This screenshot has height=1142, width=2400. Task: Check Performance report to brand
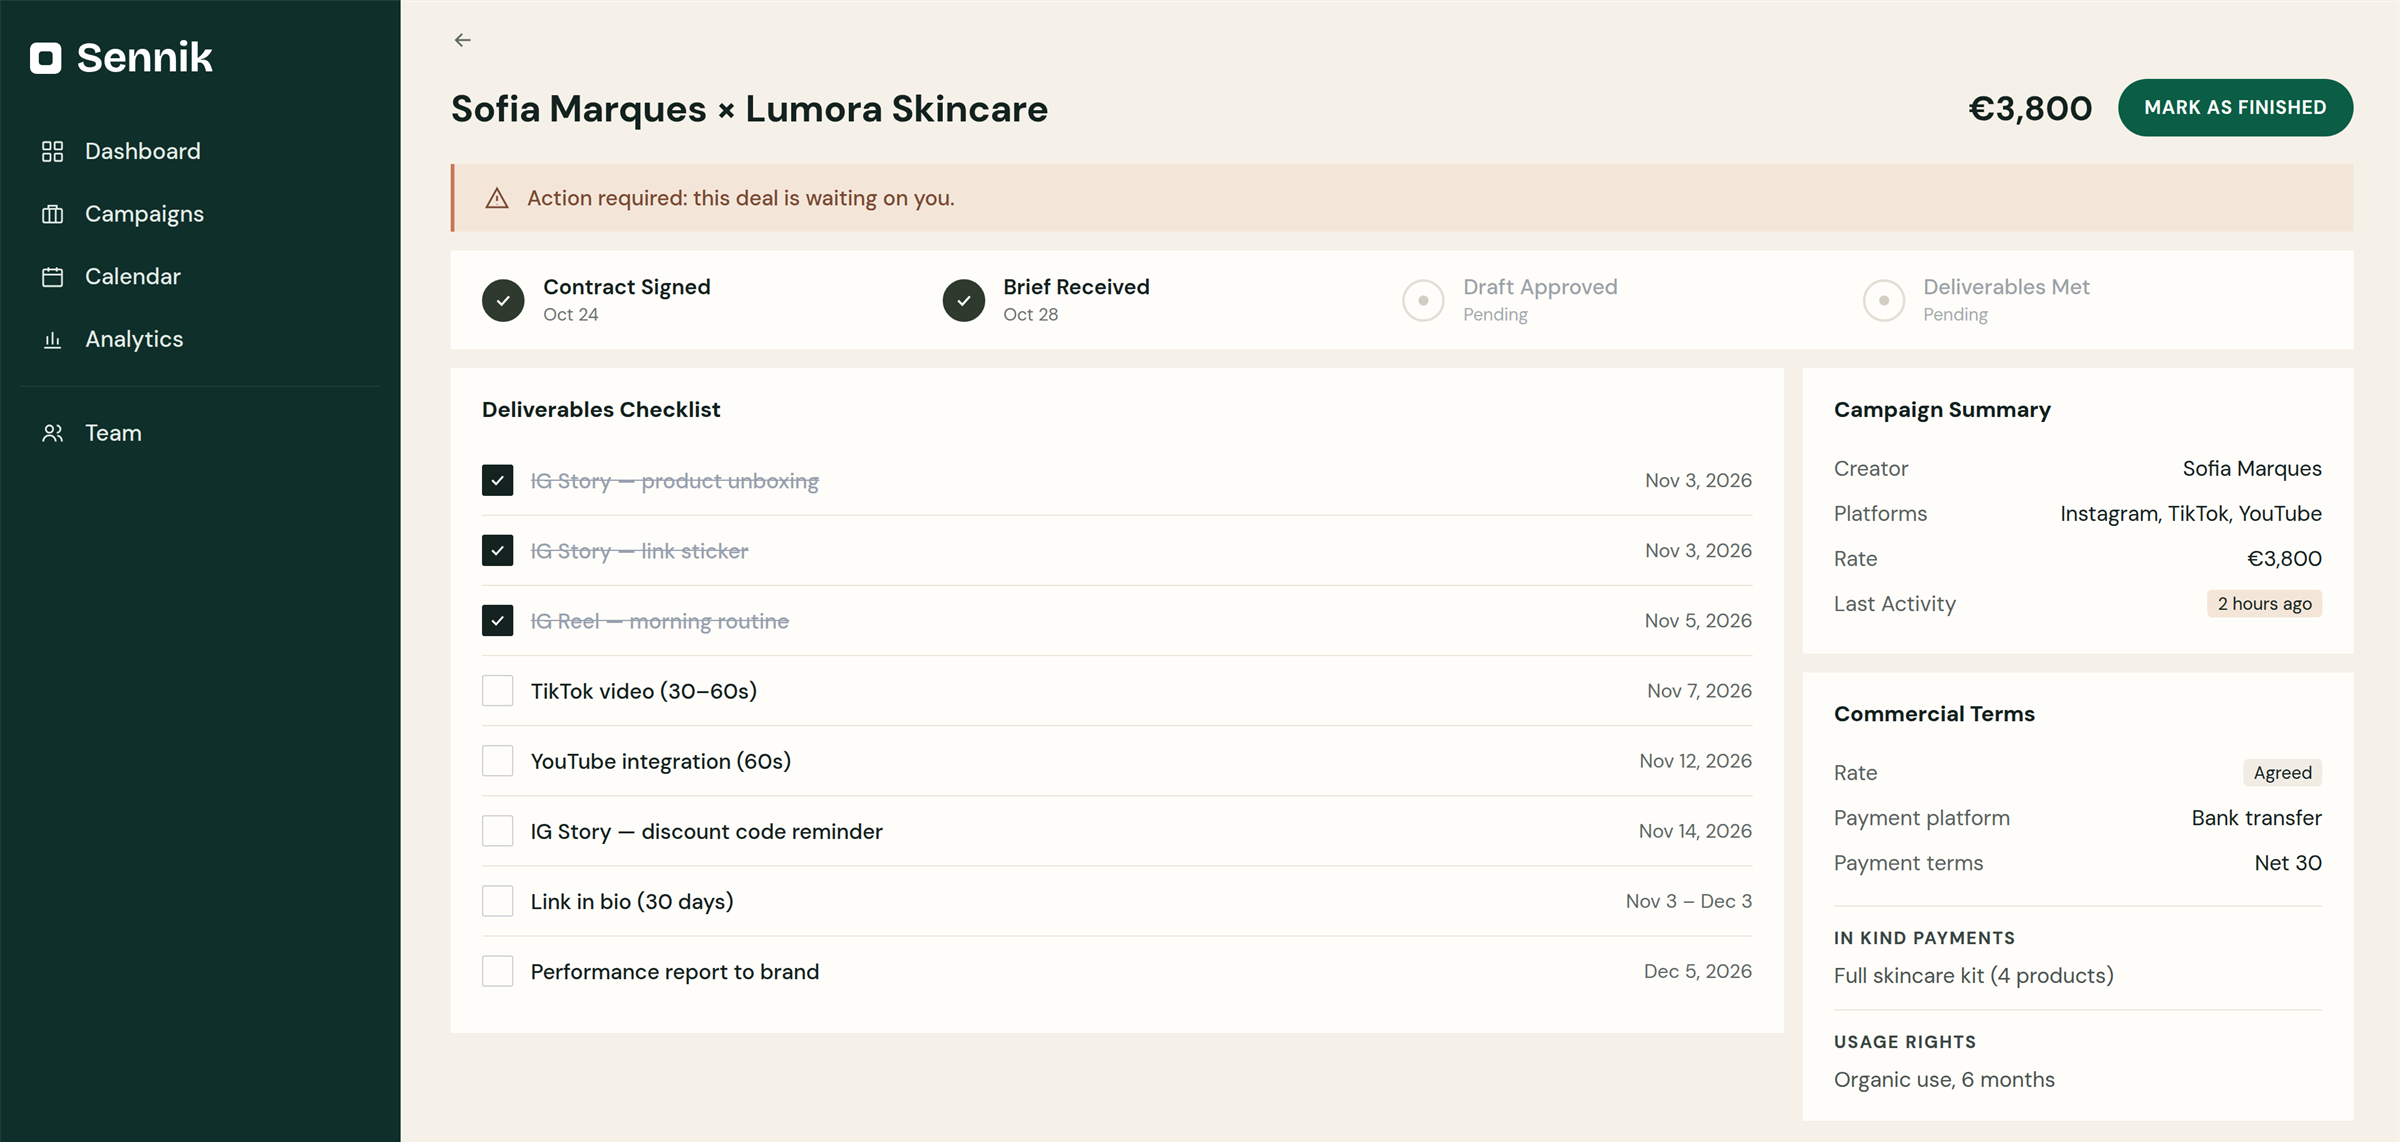point(498,970)
